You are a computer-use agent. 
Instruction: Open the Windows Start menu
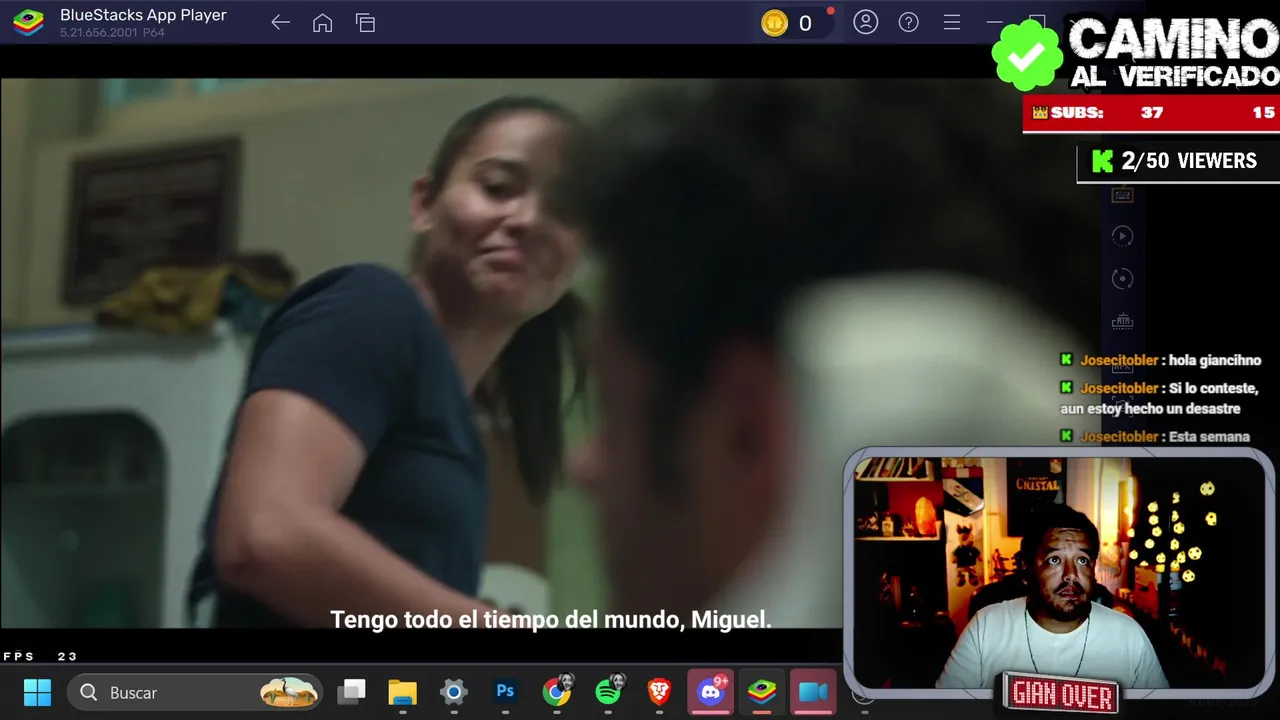point(37,692)
